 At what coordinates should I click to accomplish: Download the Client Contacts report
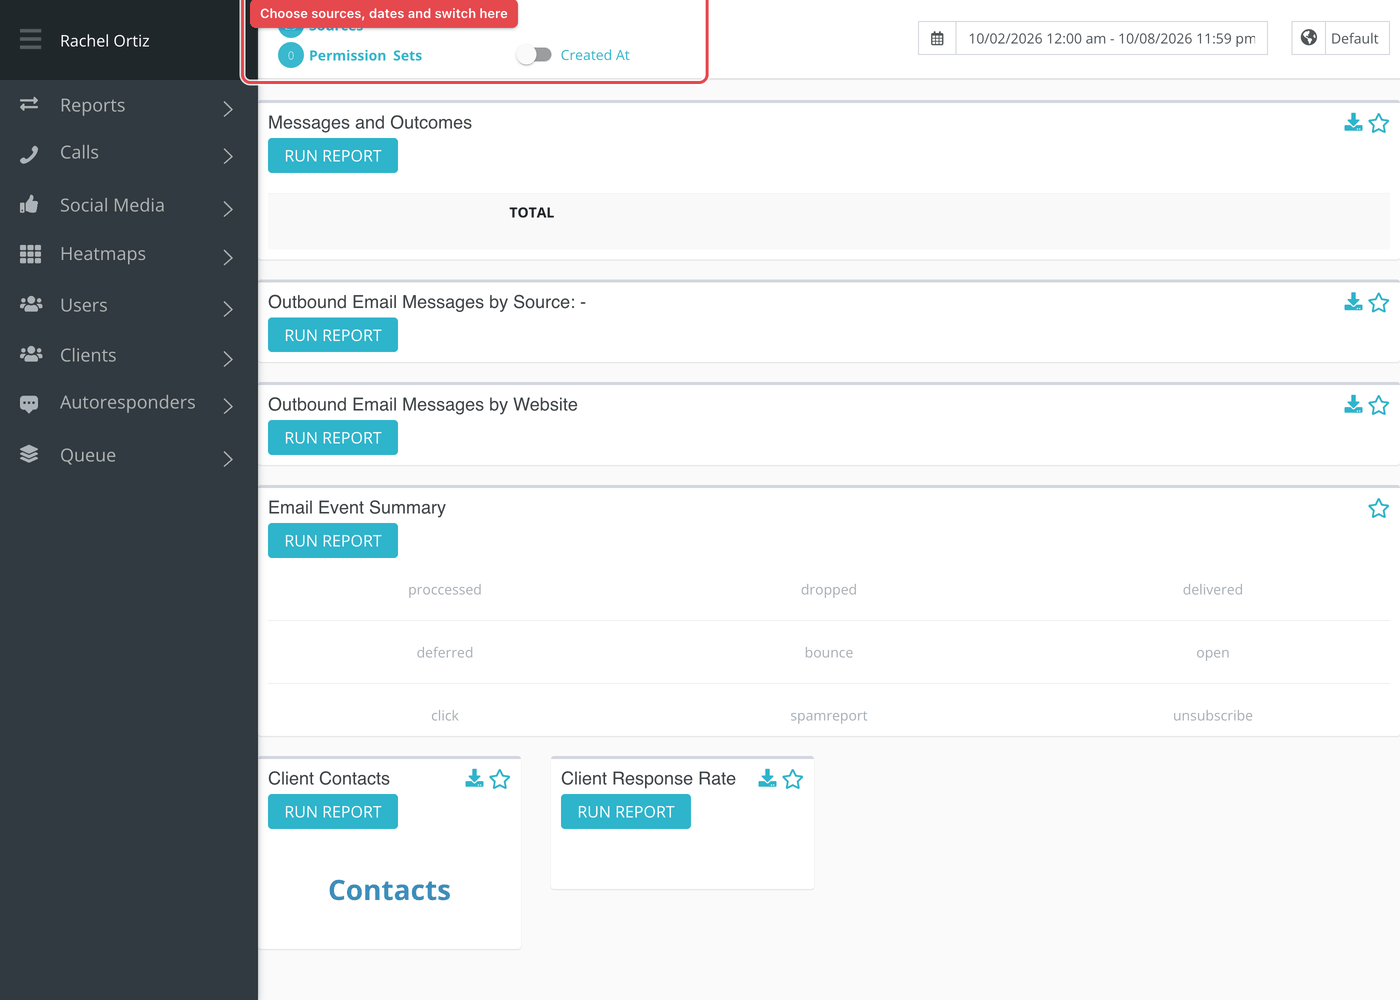474,778
